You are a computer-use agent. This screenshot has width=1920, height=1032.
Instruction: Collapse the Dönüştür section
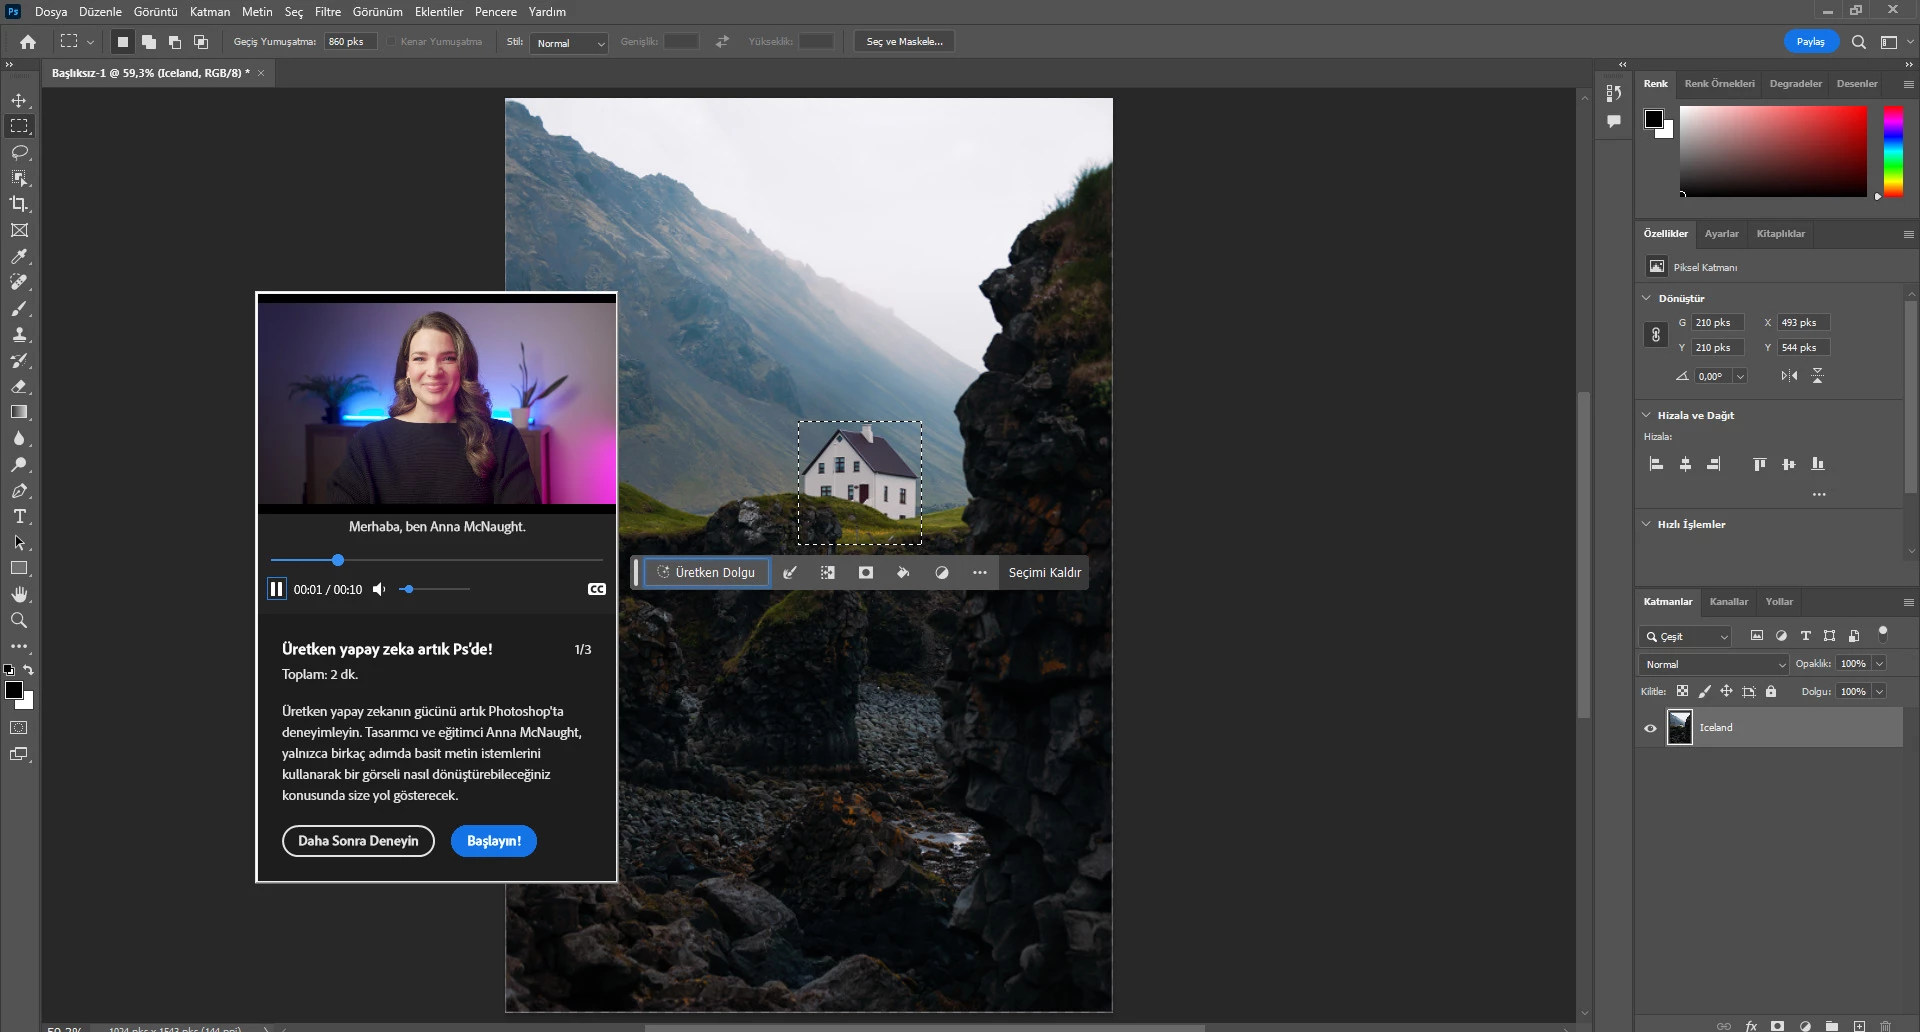tap(1647, 298)
